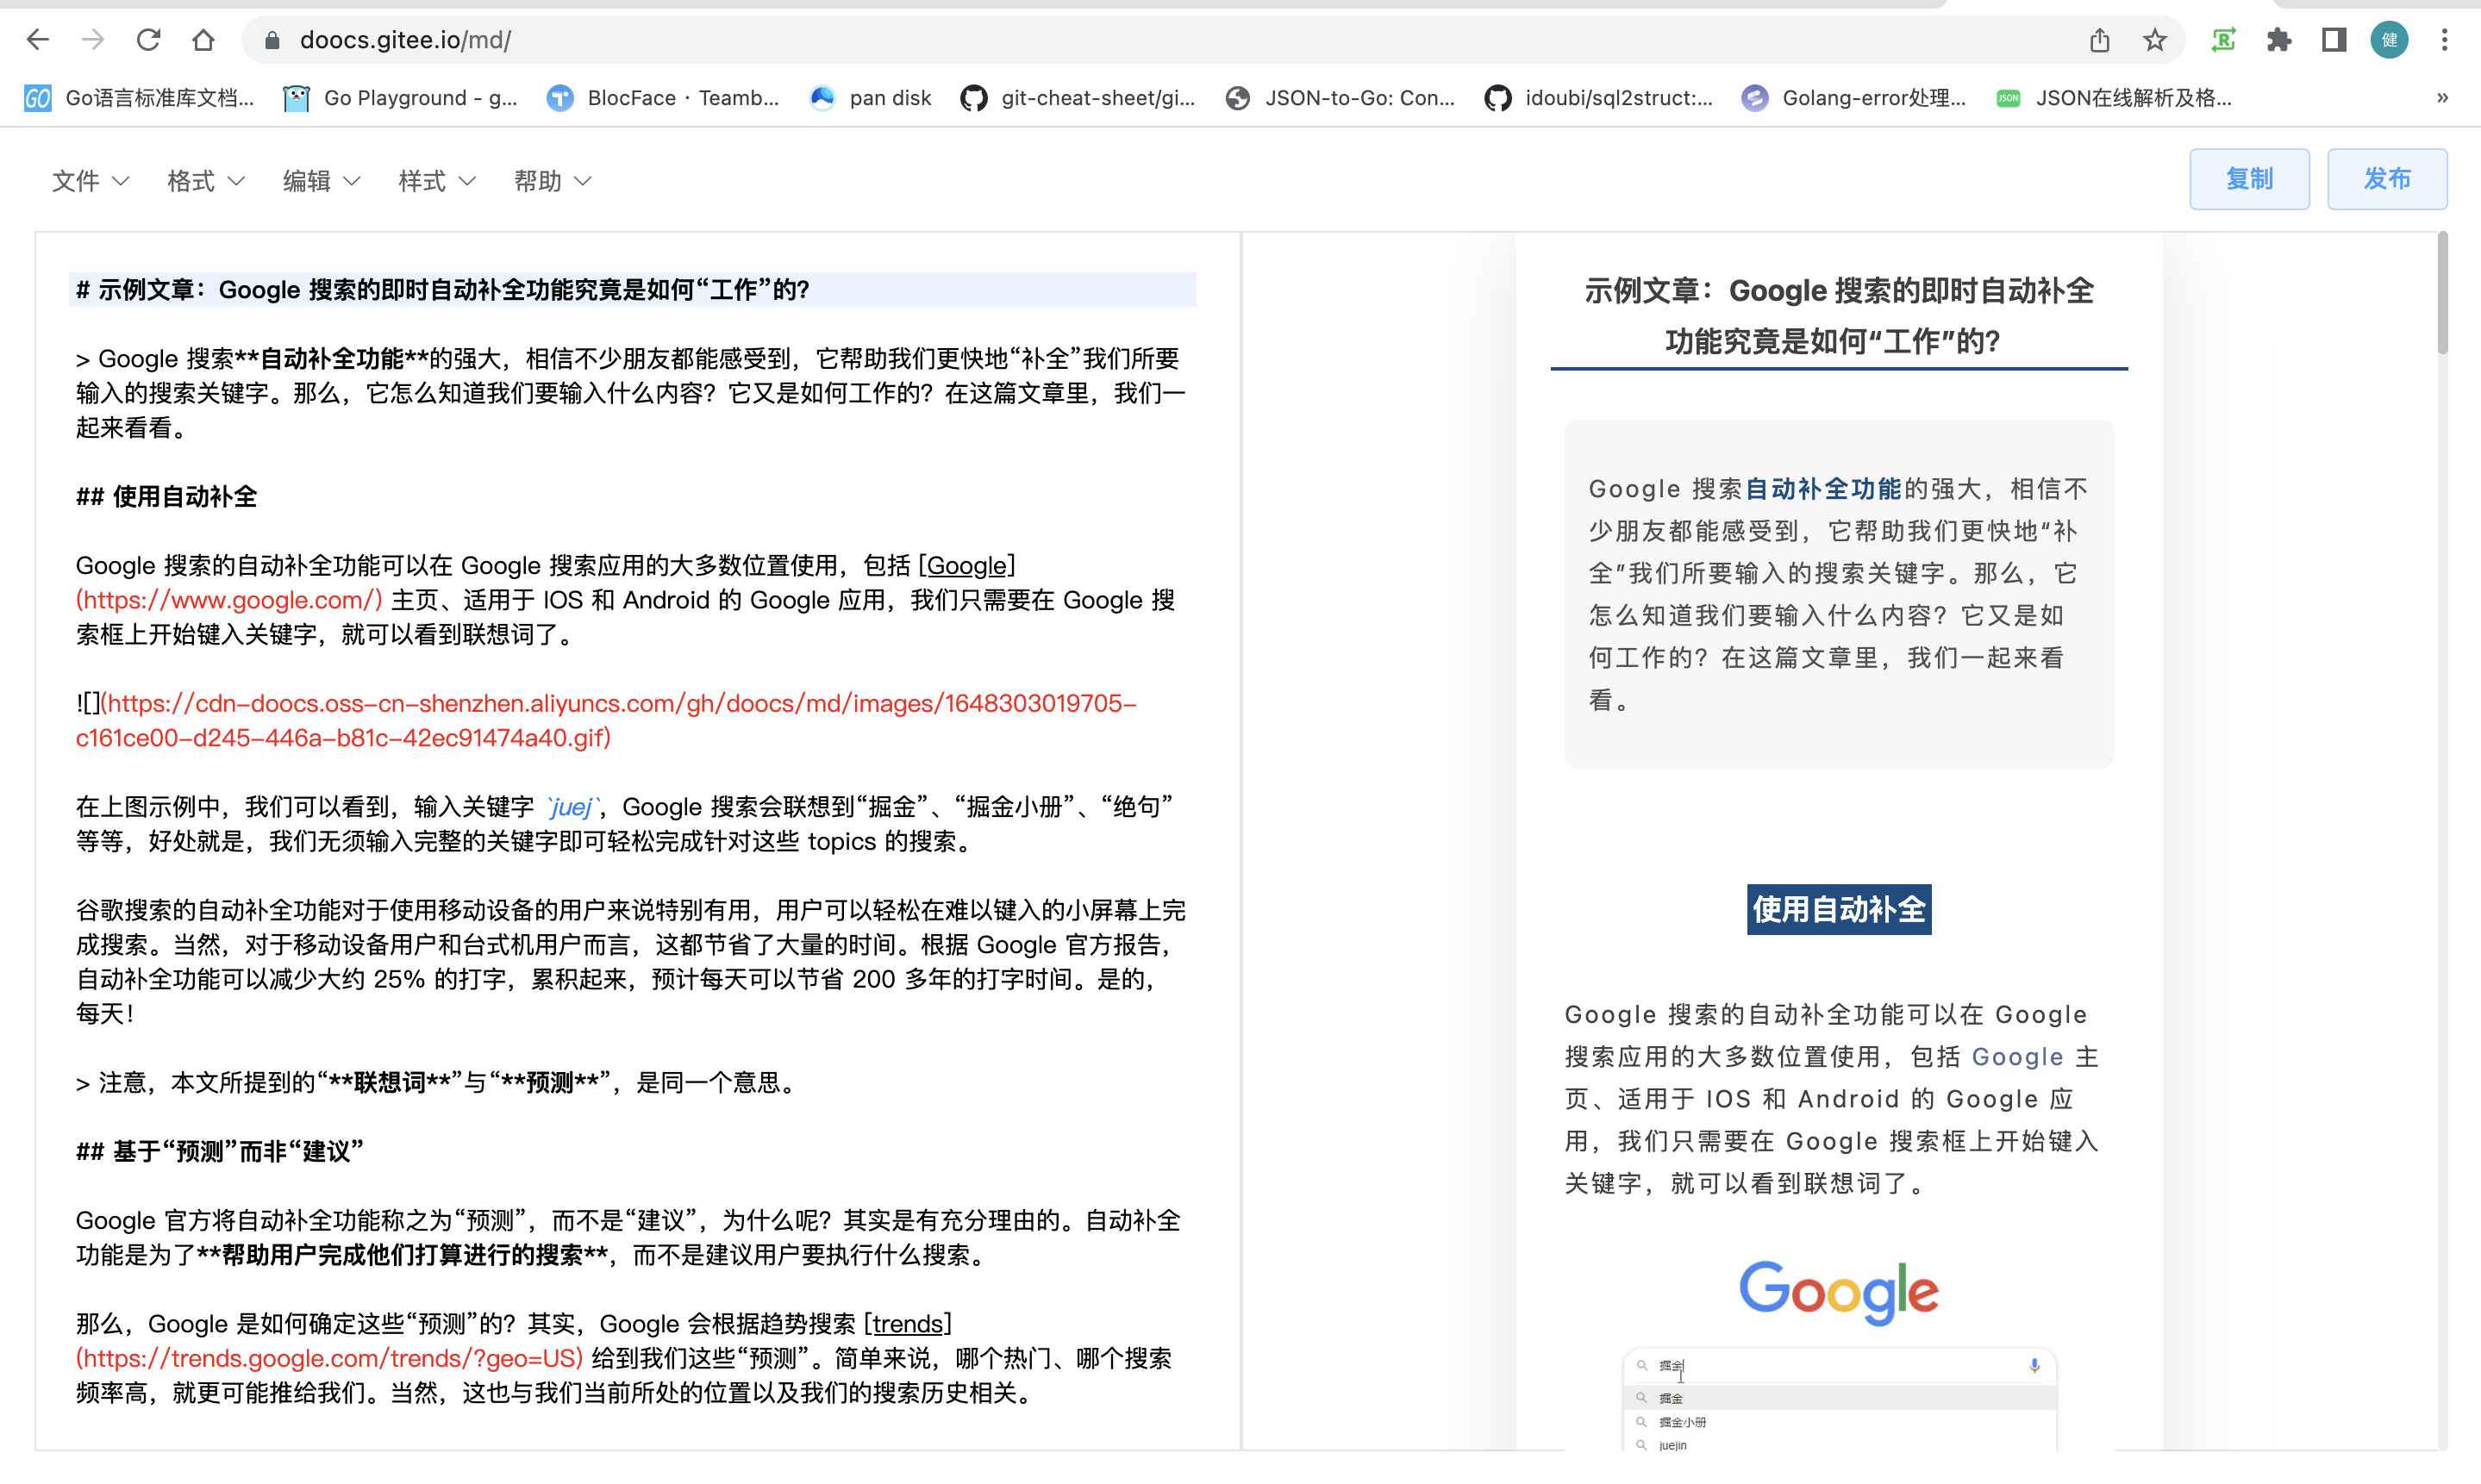Open the git-cheat-sheet bookmark
This screenshot has height=1484, width=2481.
point(1078,98)
